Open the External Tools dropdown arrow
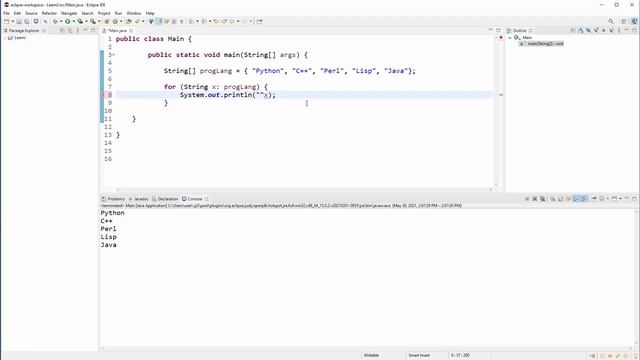The width and height of the screenshot is (640, 360). click(99, 21)
